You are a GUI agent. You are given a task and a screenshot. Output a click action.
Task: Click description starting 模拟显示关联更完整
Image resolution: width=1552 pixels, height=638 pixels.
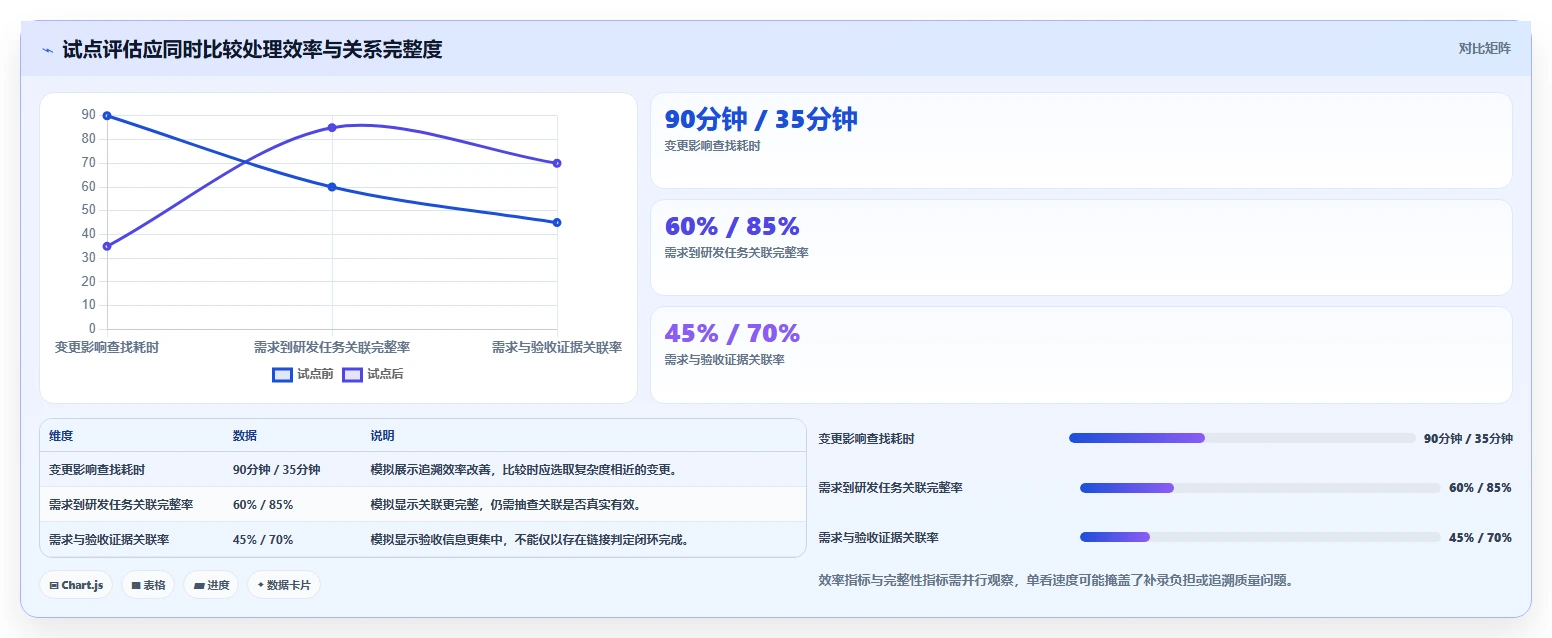505,505
